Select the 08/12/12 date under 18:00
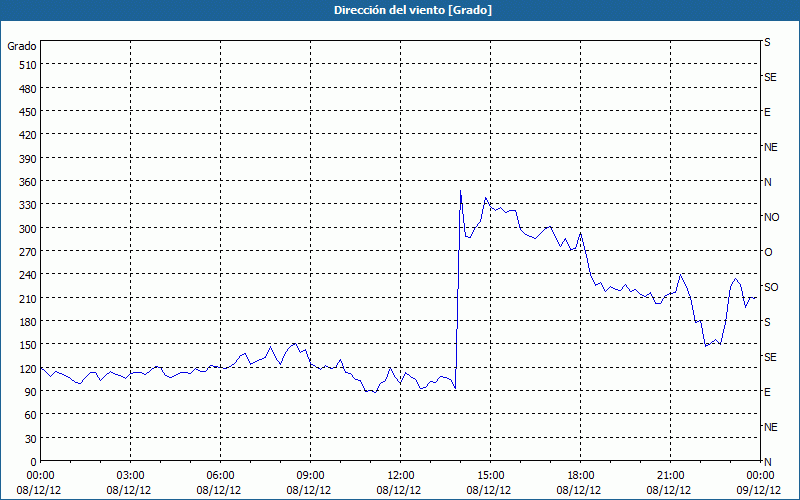The height and width of the screenshot is (500, 800). pyautogui.click(x=579, y=490)
